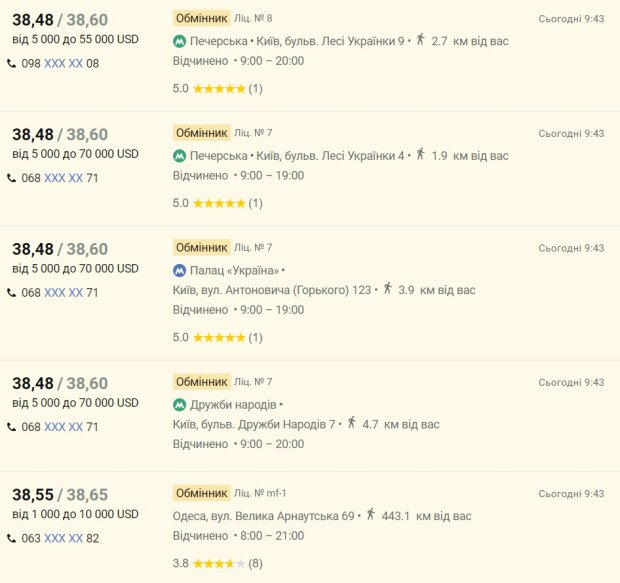Click the walking icon beside 2.7 км distance
This screenshot has height=583, width=620.
pos(420,40)
